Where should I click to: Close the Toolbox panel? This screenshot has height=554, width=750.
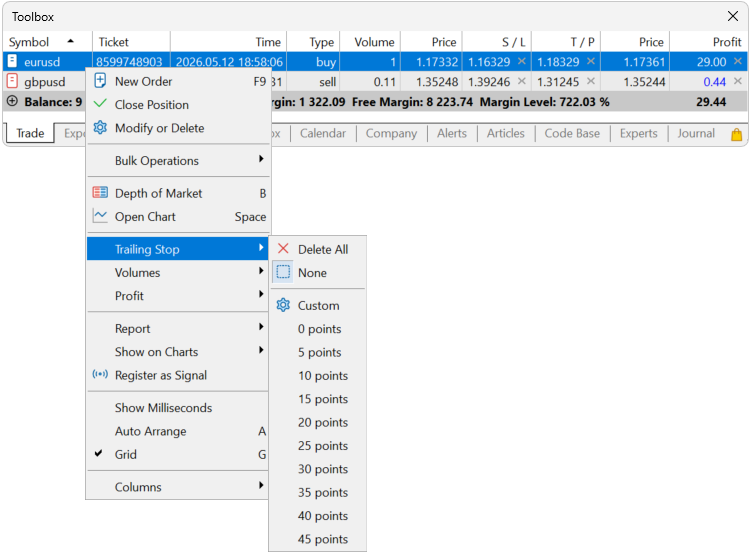(x=732, y=16)
